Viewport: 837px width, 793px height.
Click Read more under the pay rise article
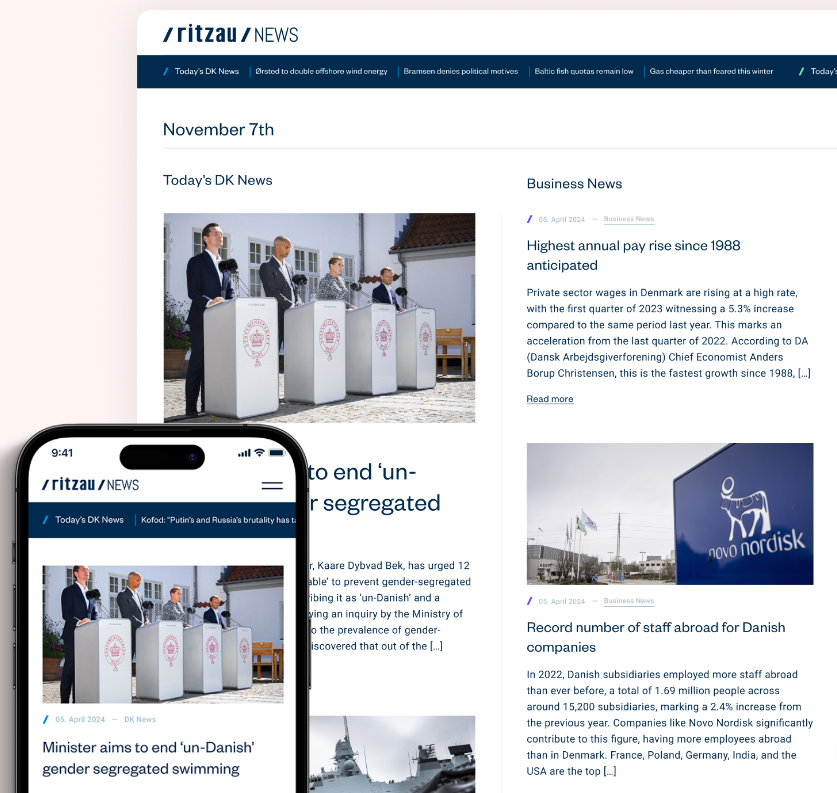pos(550,399)
